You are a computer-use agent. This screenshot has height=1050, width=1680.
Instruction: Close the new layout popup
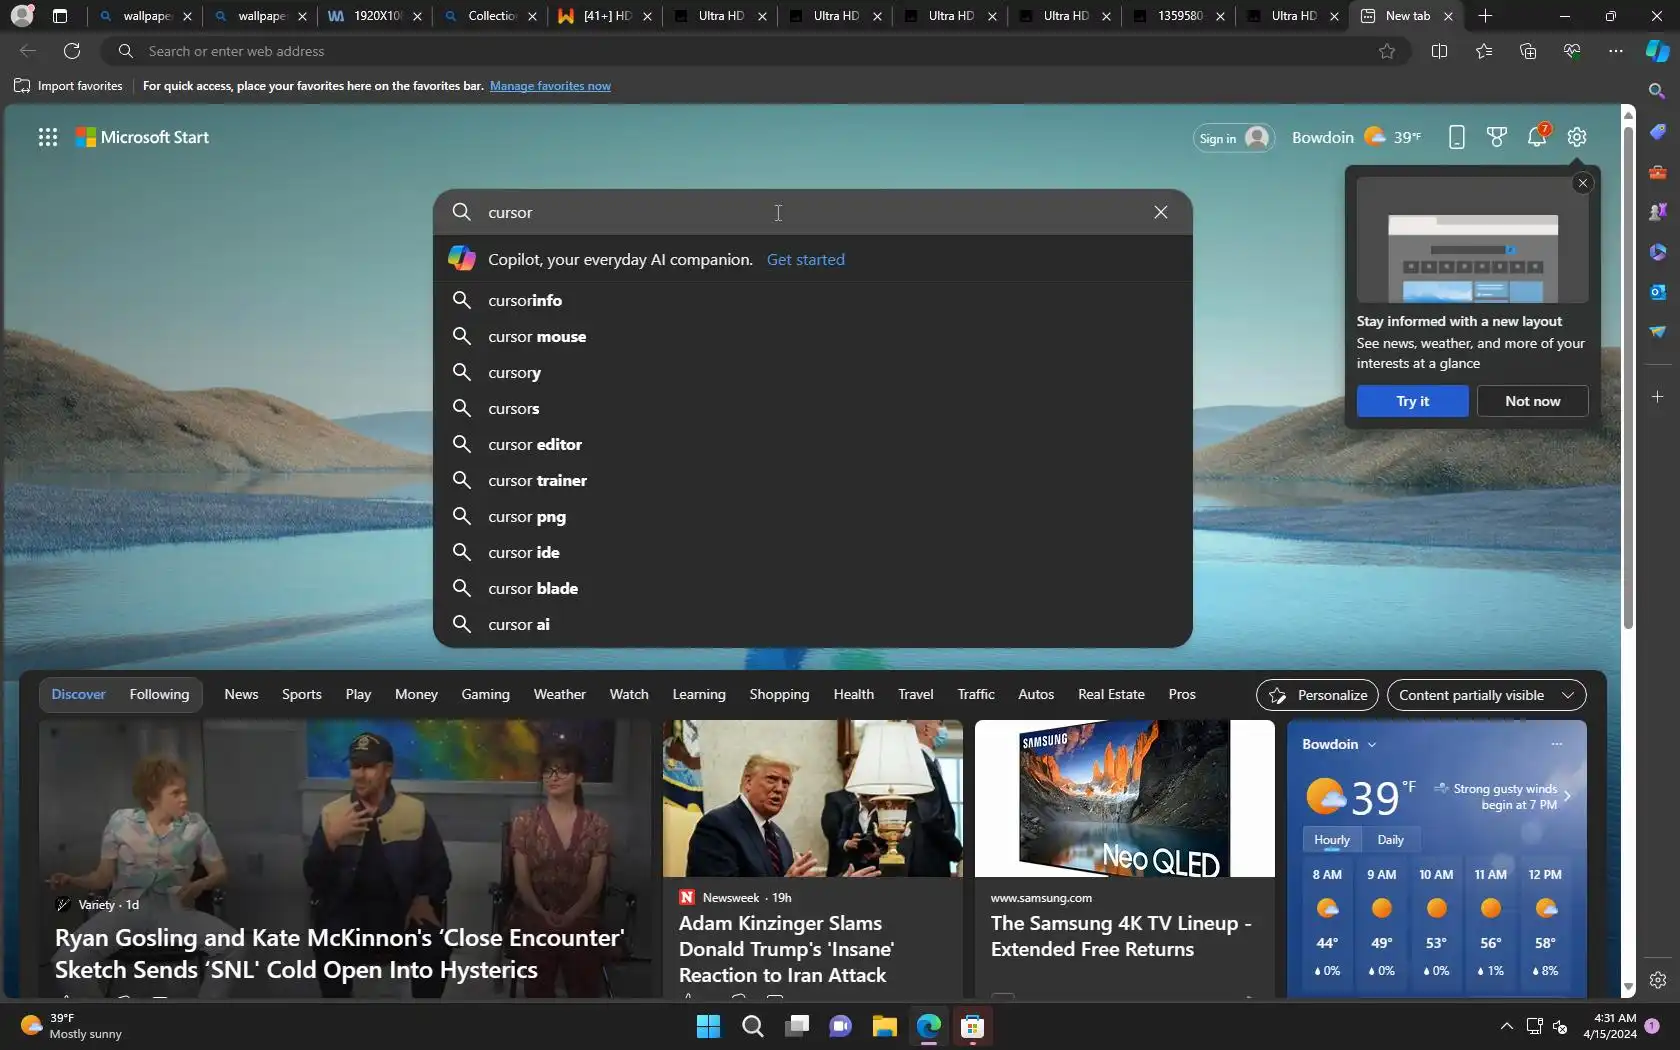coord(1583,183)
